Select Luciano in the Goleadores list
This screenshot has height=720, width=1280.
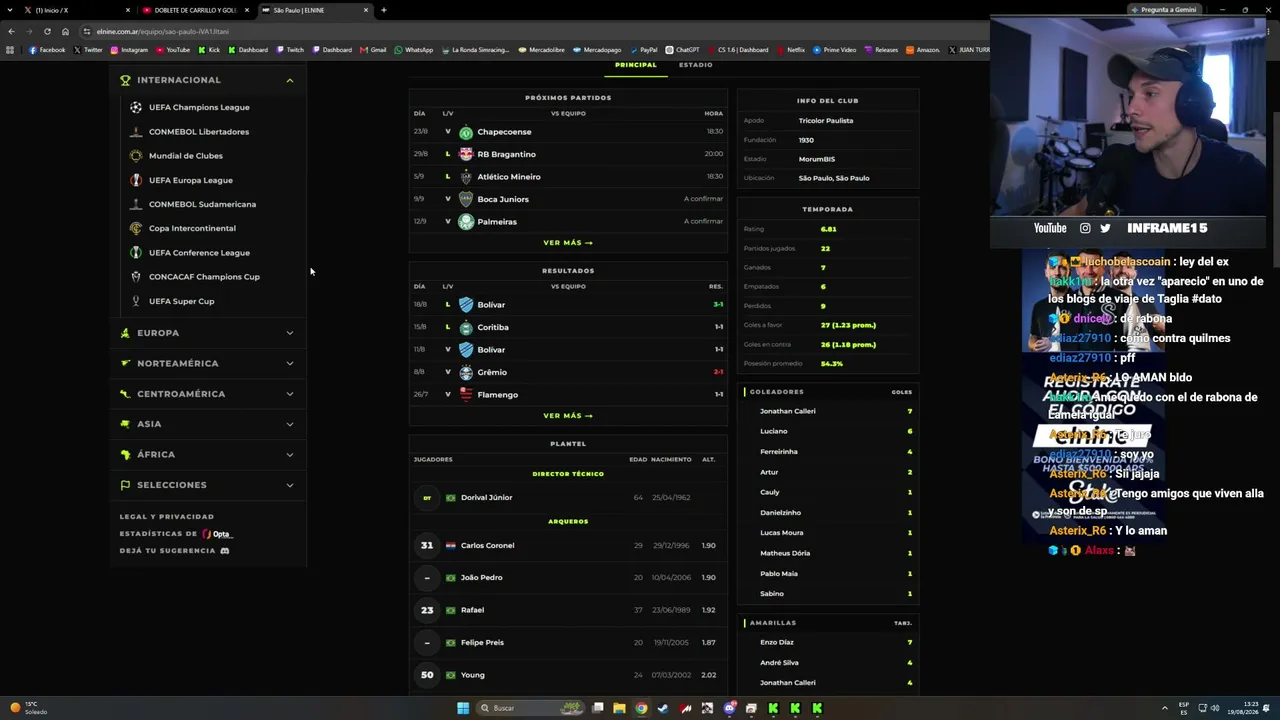tap(774, 431)
